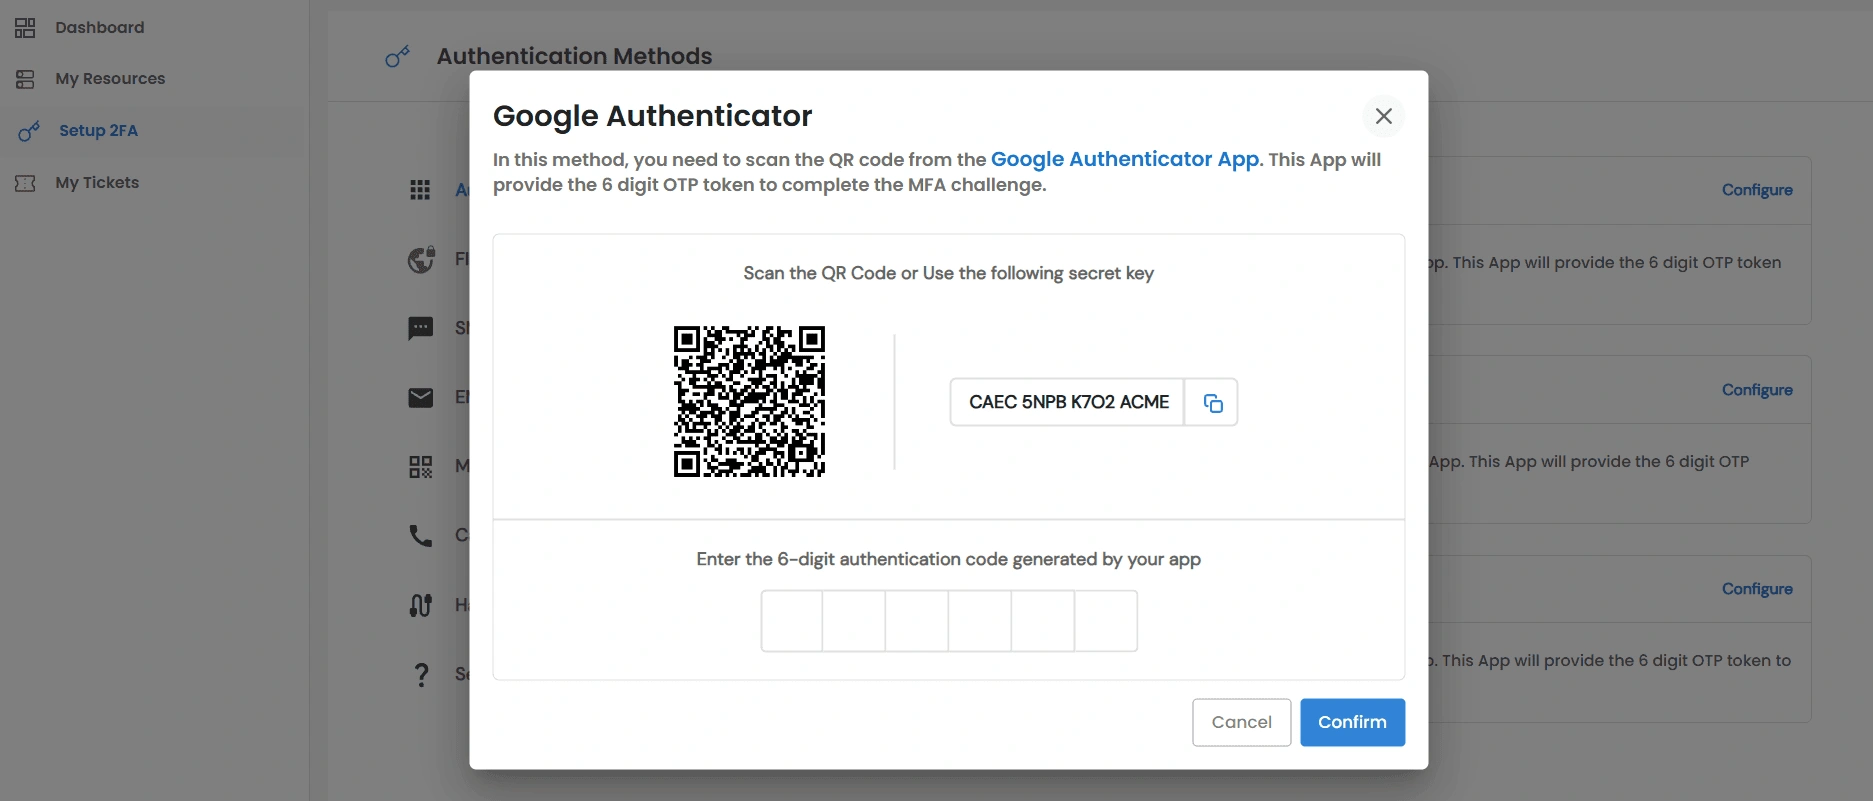Copy the secret key with the copy icon
Image resolution: width=1873 pixels, height=801 pixels.
tap(1212, 402)
